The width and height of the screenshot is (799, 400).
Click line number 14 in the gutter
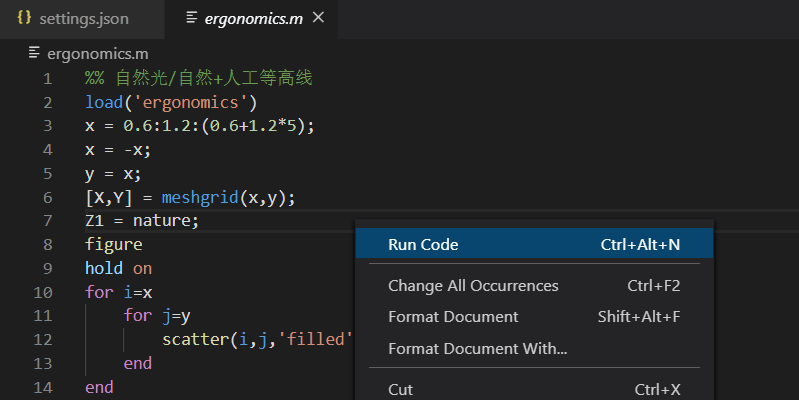point(43,388)
